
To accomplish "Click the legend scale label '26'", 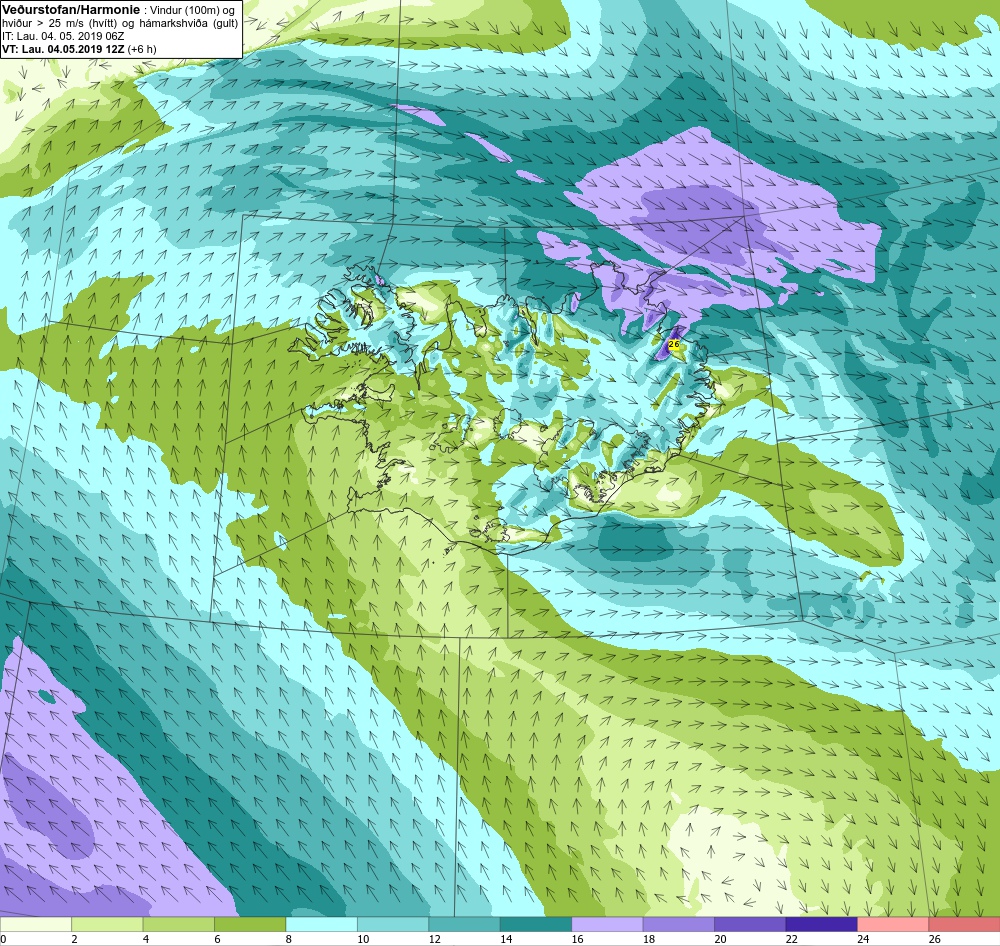I will pyautogui.click(x=935, y=939).
